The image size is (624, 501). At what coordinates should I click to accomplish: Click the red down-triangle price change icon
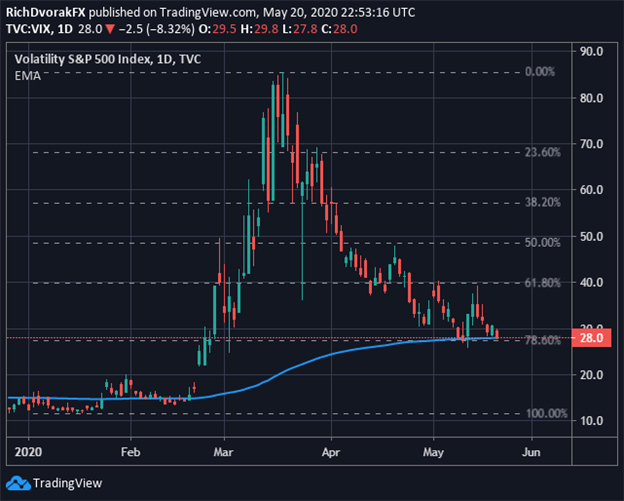point(110,29)
